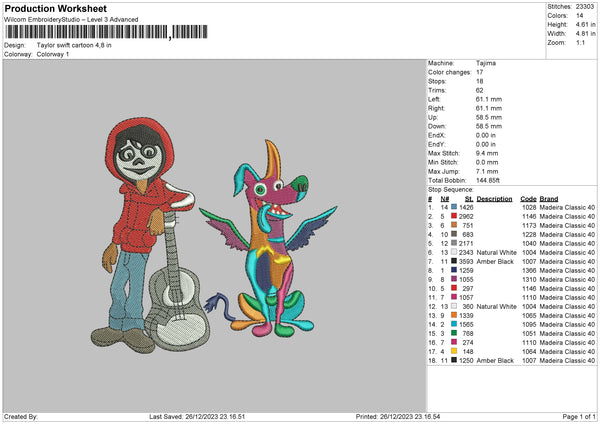Click the width value '4.81 in'
Screen dimensions: 600x424
pos(585,34)
